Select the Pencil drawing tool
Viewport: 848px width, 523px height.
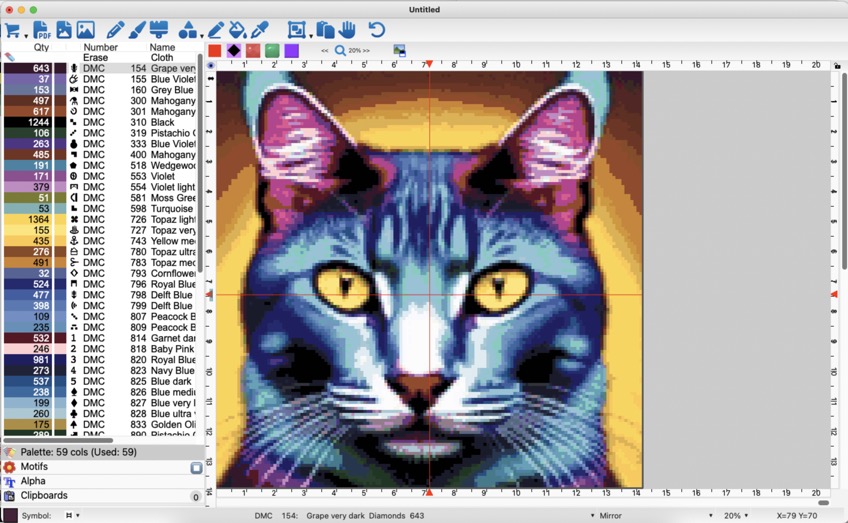tap(116, 30)
